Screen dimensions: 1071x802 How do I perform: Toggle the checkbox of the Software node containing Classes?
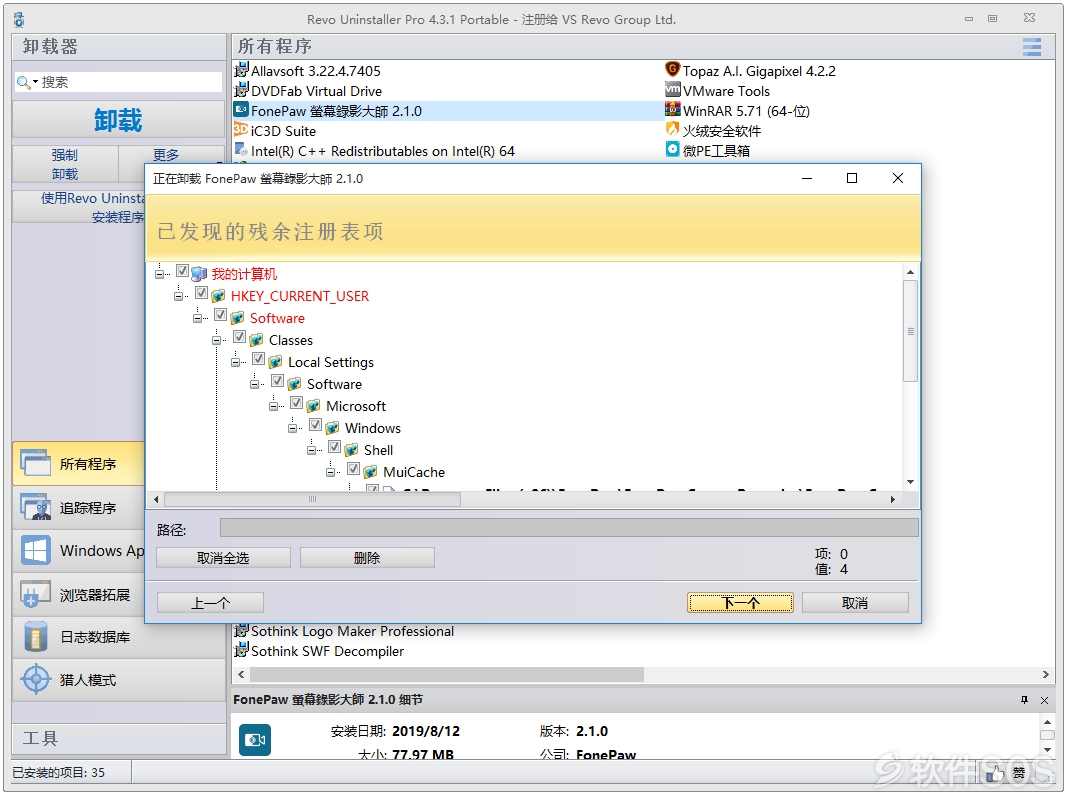tap(220, 314)
